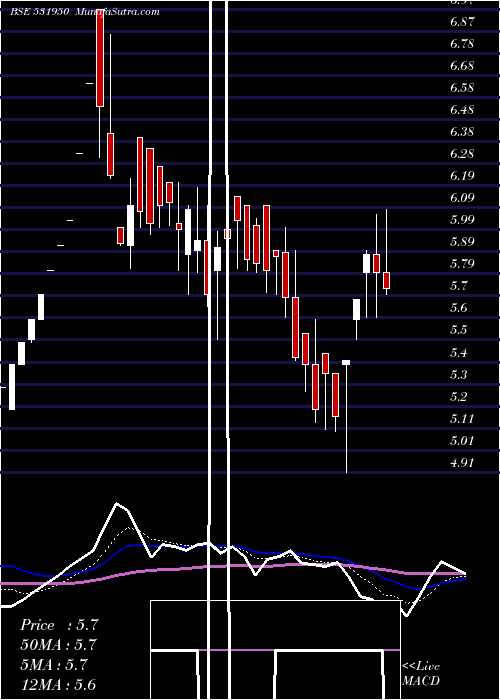Click the 5.6 price axis label
The height and width of the screenshot is (700, 500).
[459, 308]
